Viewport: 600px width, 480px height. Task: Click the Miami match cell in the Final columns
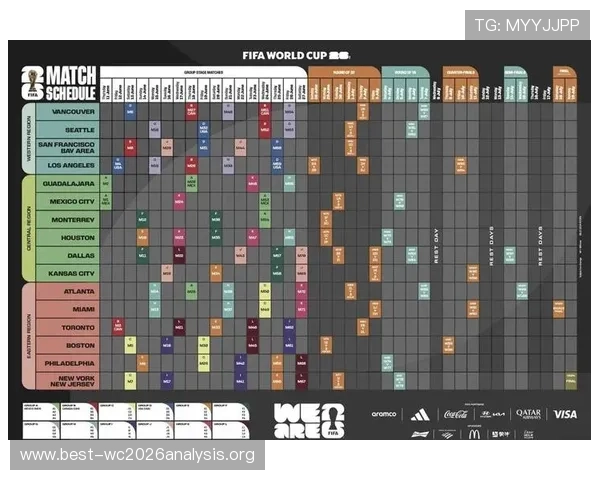point(559,309)
